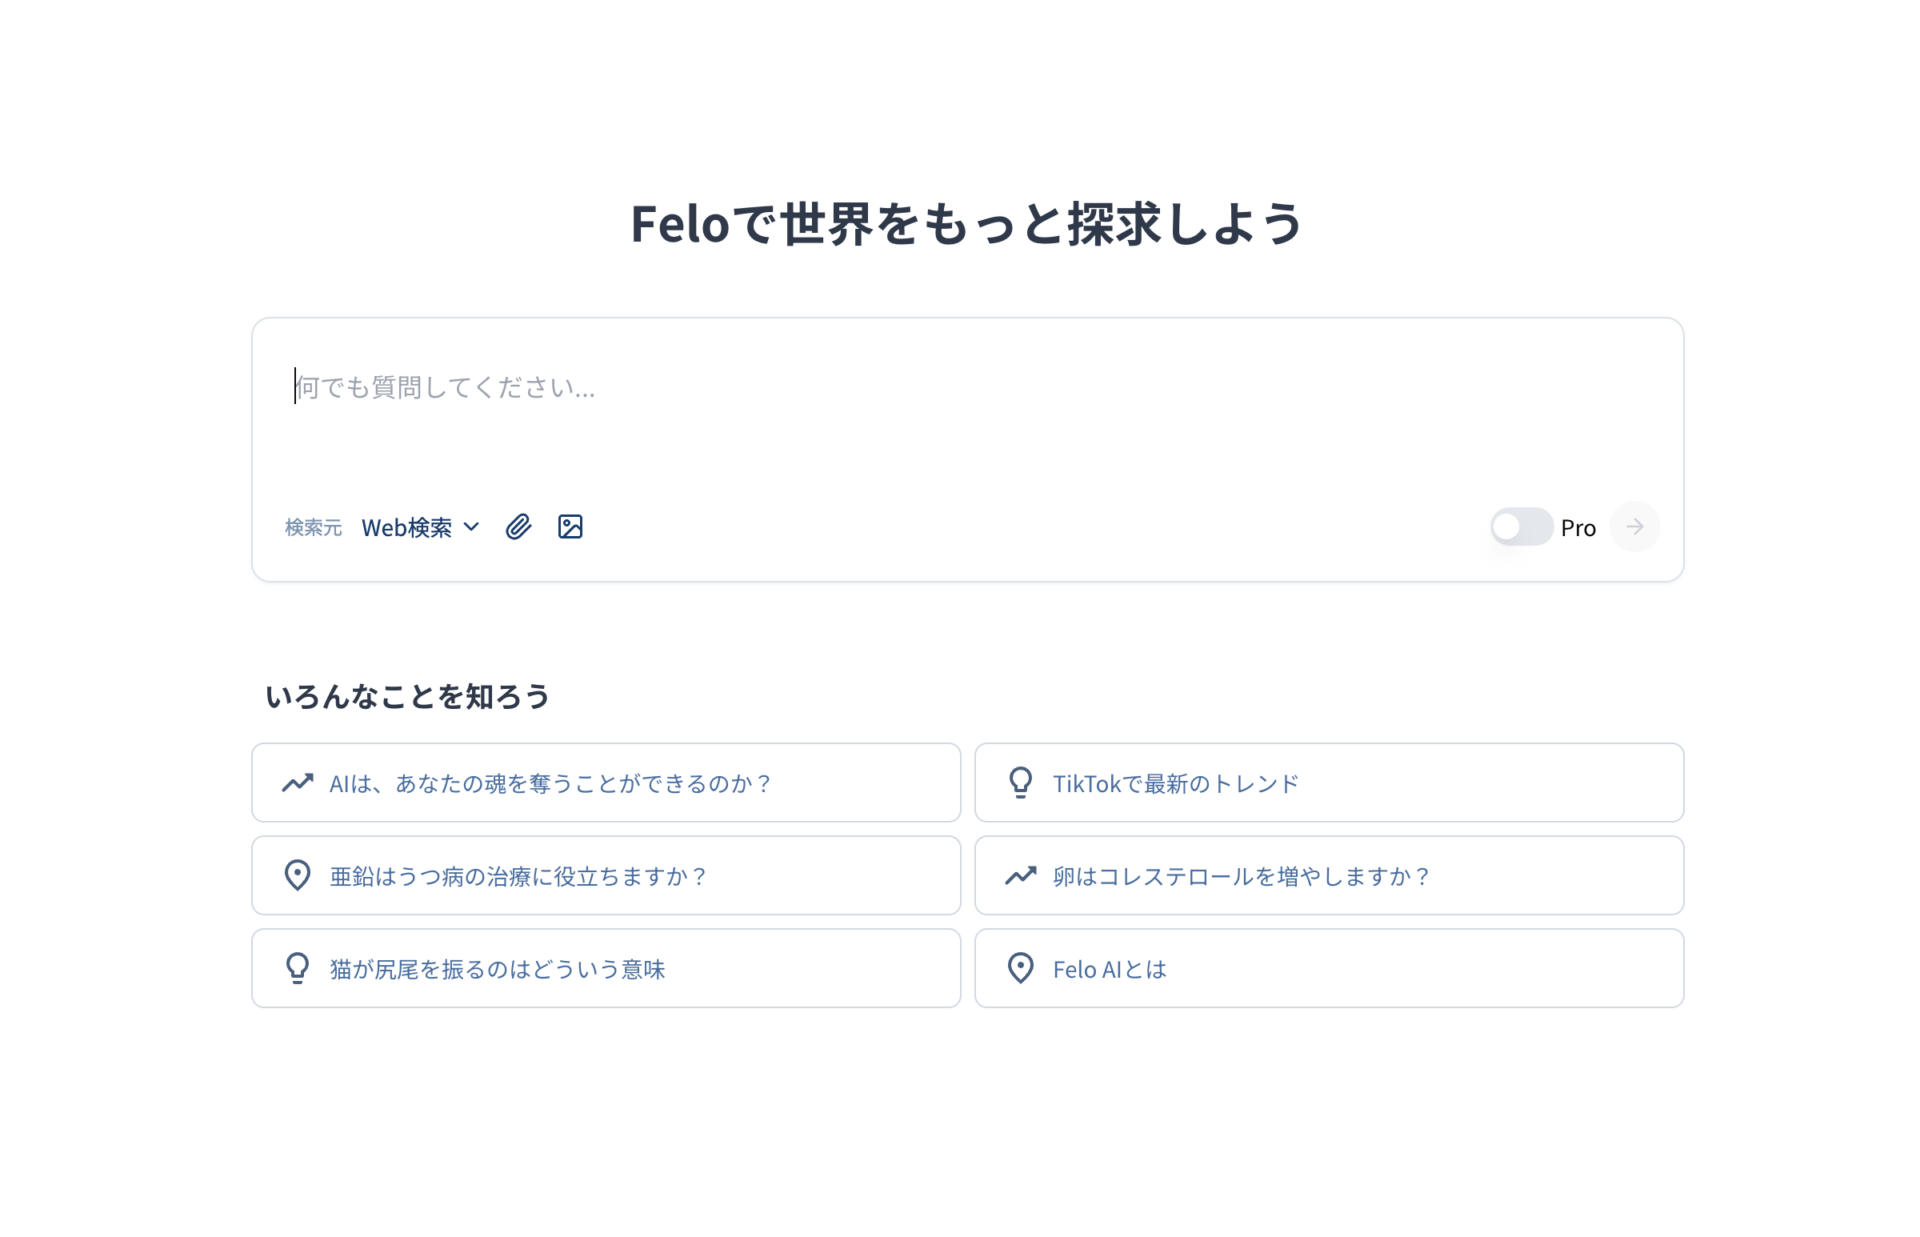Open the 卵はコレステロールを増やしますか suggestion
Viewport: 1920px width, 1237px height.
pos(1328,876)
